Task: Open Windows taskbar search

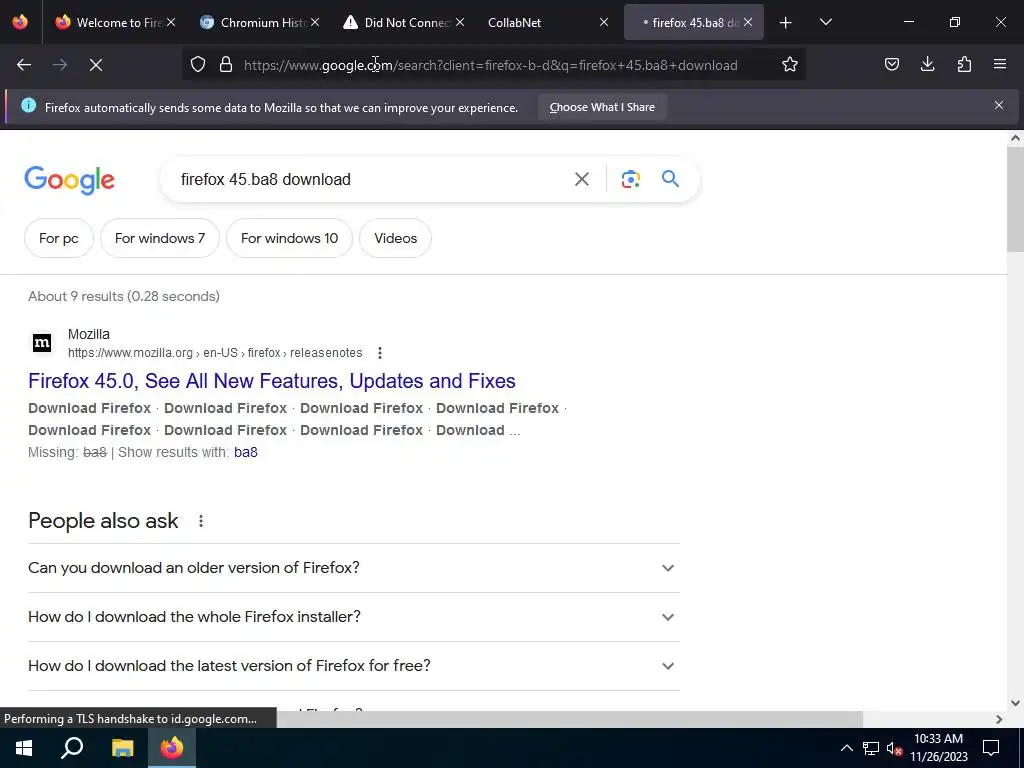Action: [72, 748]
